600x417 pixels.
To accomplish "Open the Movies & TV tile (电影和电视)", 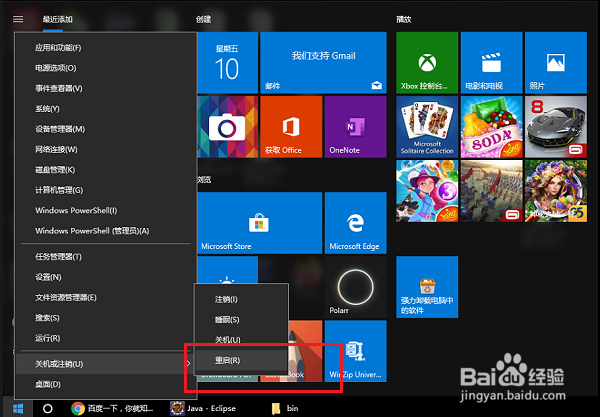I will tap(491, 63).
